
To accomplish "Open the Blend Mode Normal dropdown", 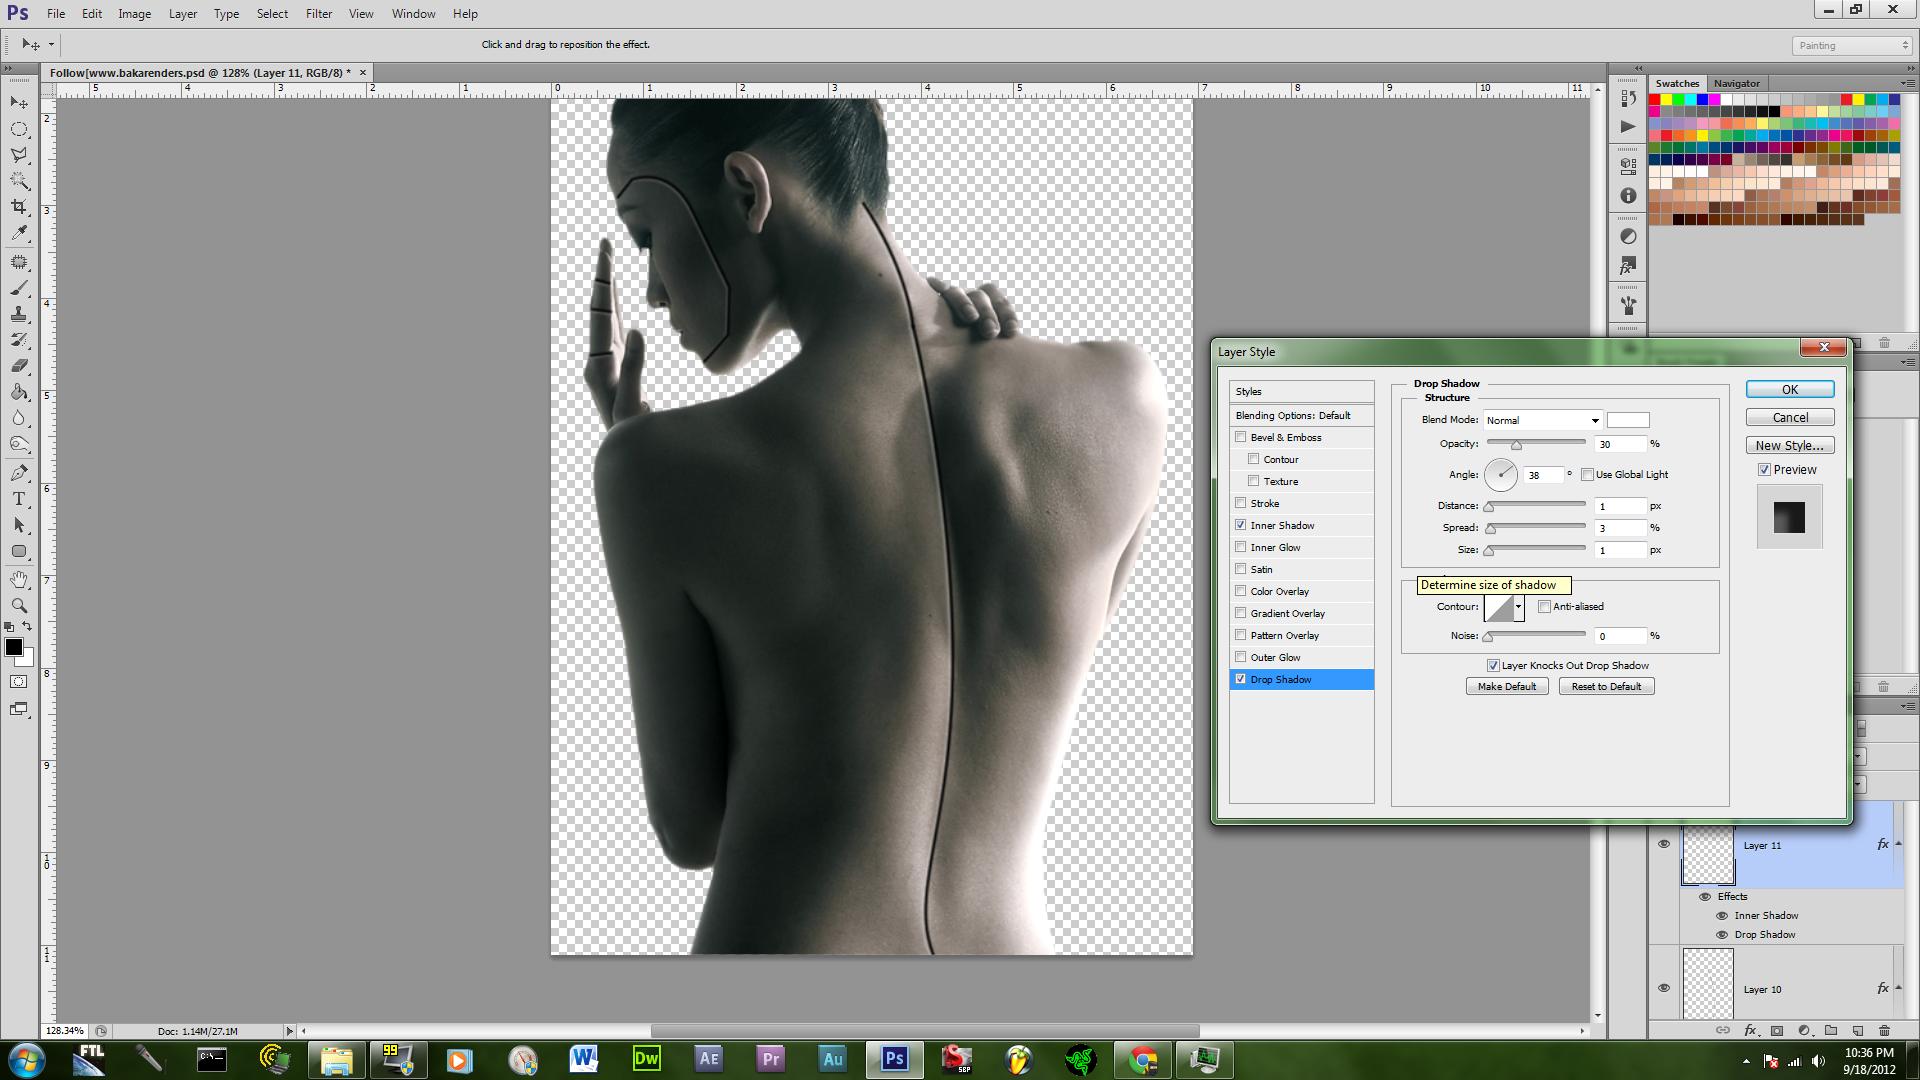I will (1543, 420).
